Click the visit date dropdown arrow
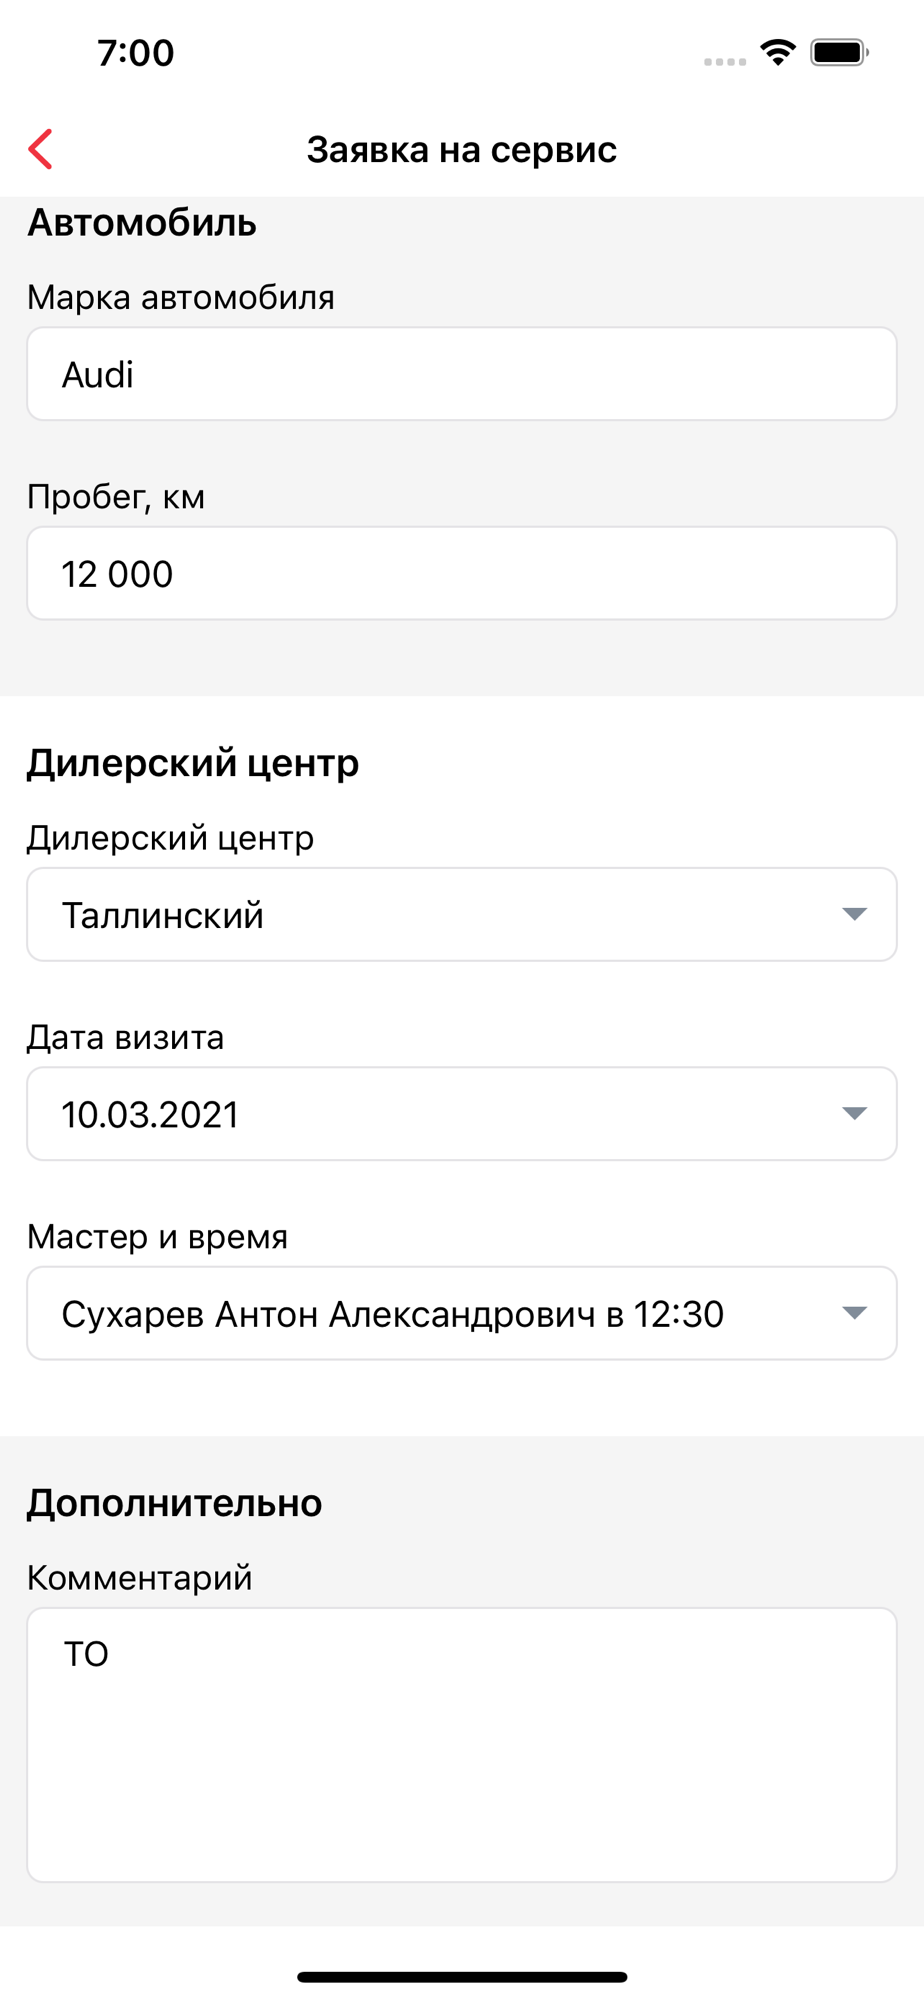This screenshot has height=2000, width=924. tap(853, 1113)
